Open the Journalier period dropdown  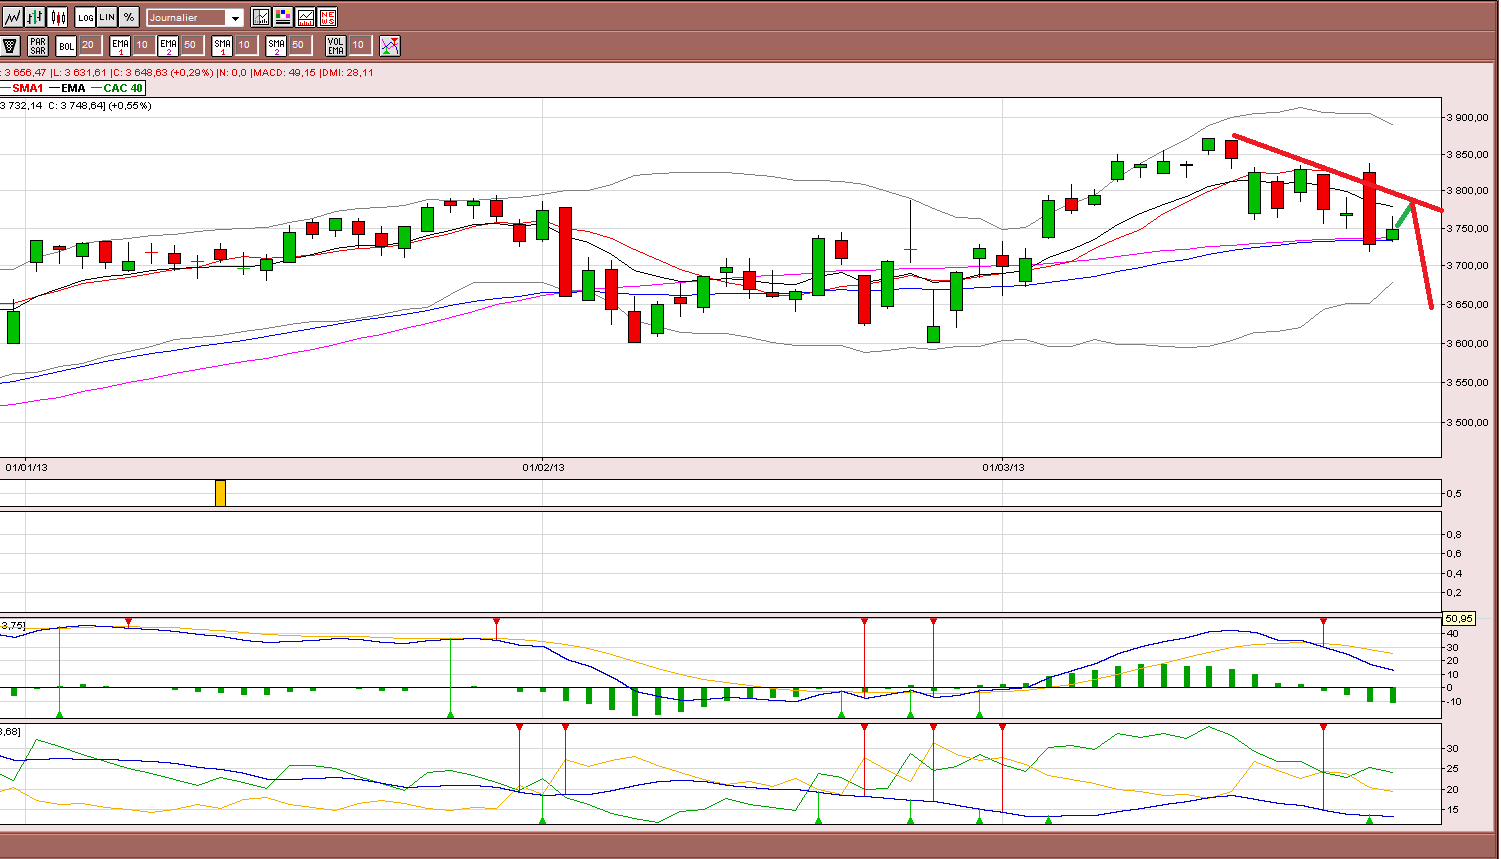(x=194, y=17)
